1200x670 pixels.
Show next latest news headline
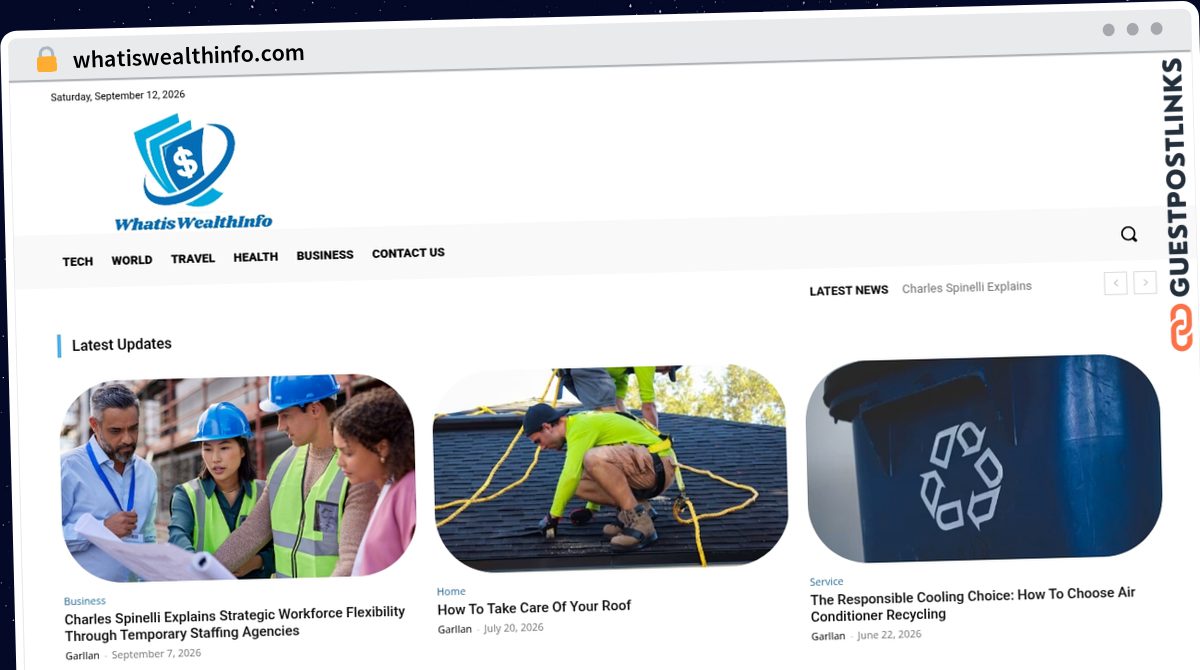[1146, 282]
